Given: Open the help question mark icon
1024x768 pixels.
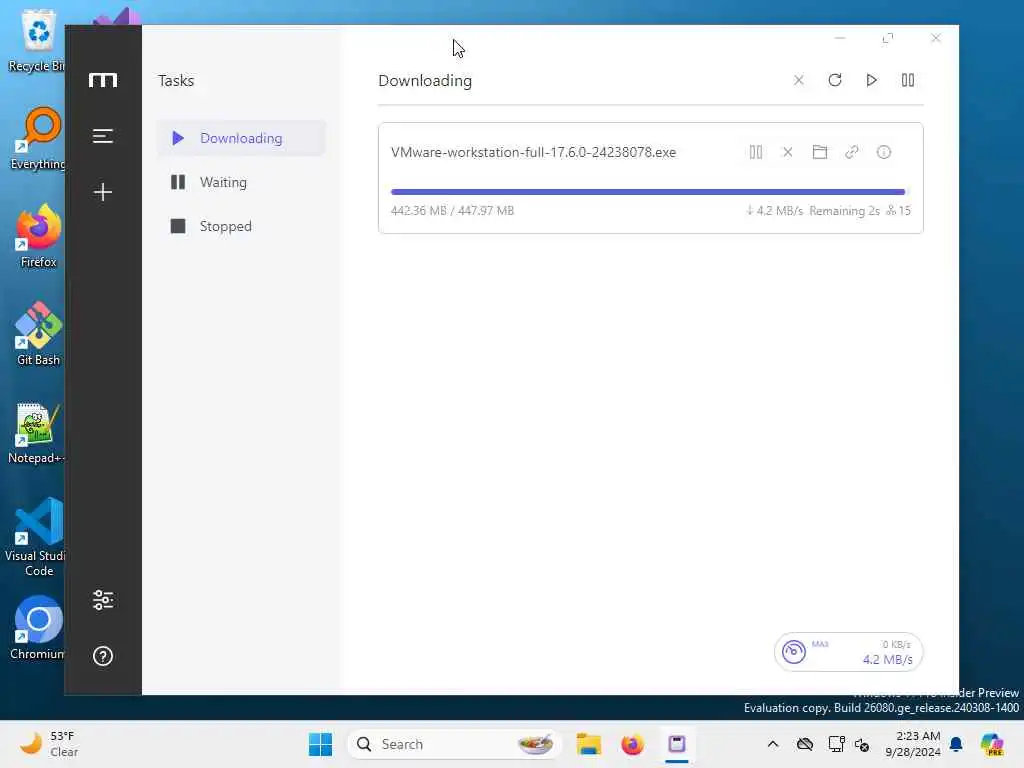Looking at the screenshot, I should (103, 656).
